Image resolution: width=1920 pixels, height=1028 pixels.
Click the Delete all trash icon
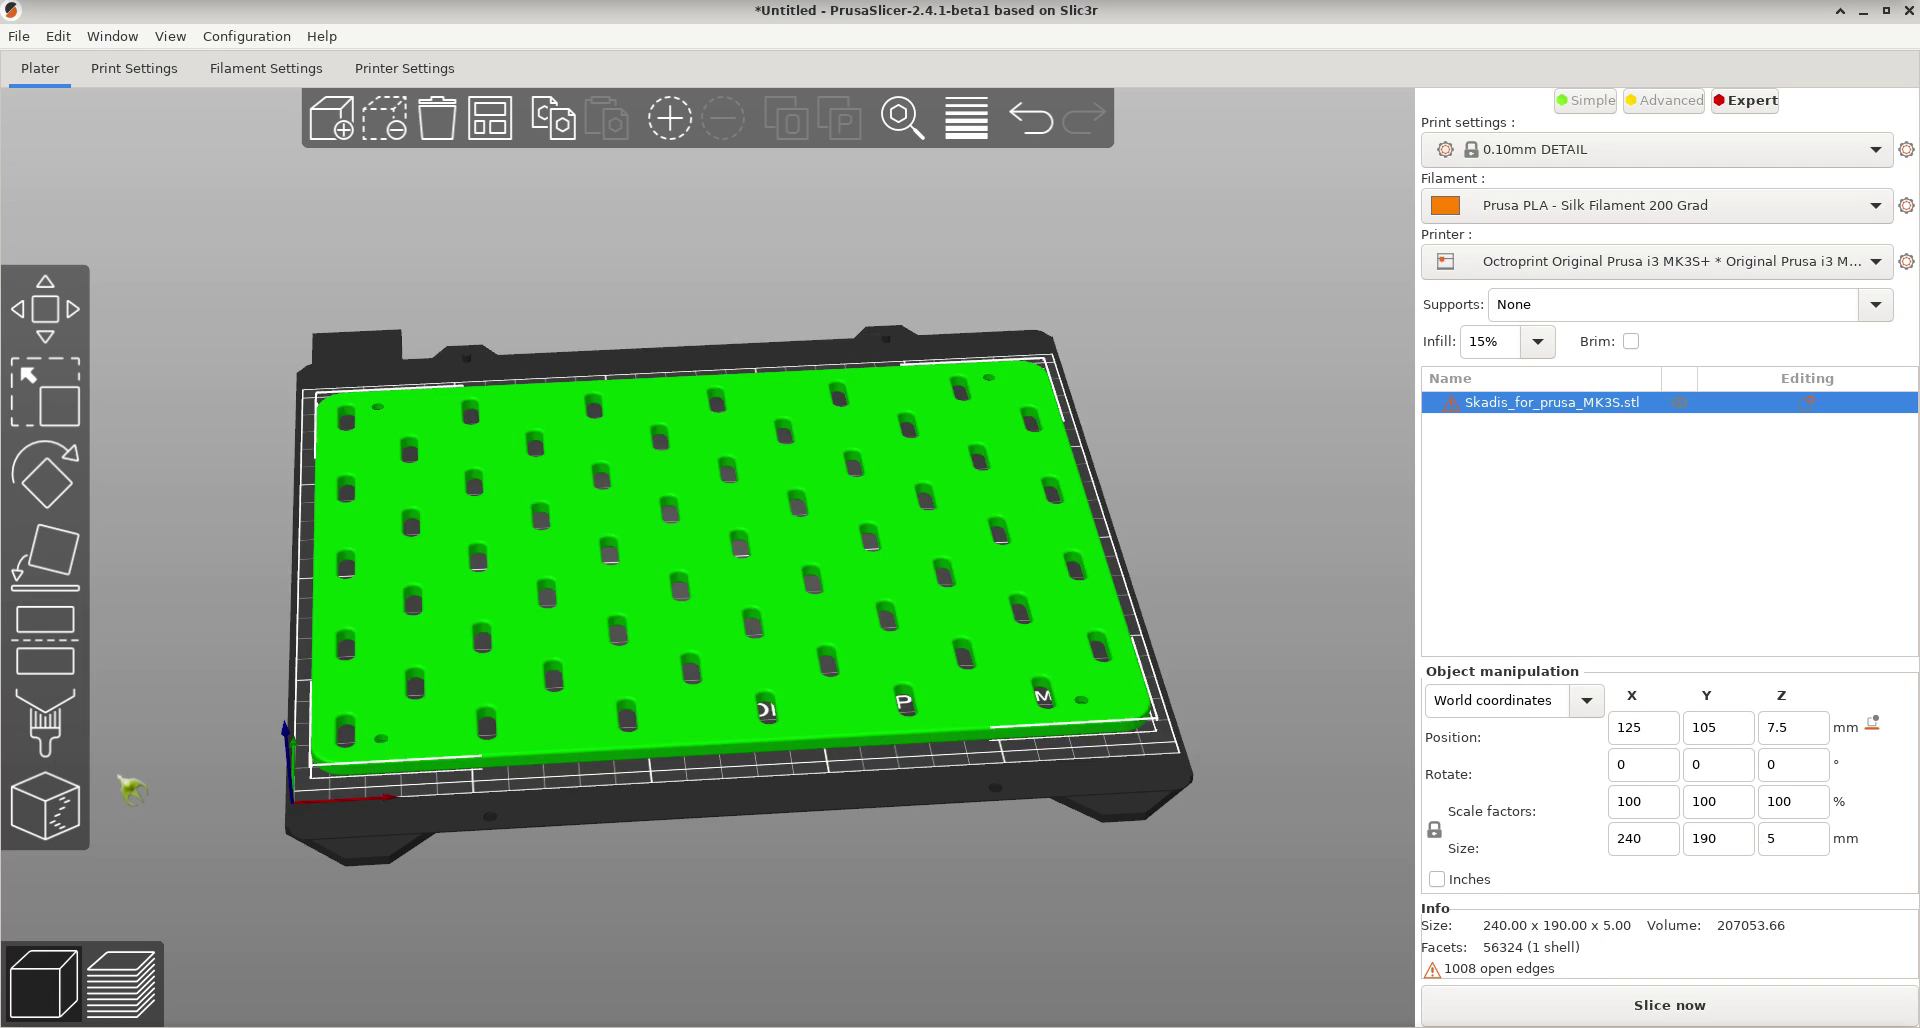click(x=437, y=118)
